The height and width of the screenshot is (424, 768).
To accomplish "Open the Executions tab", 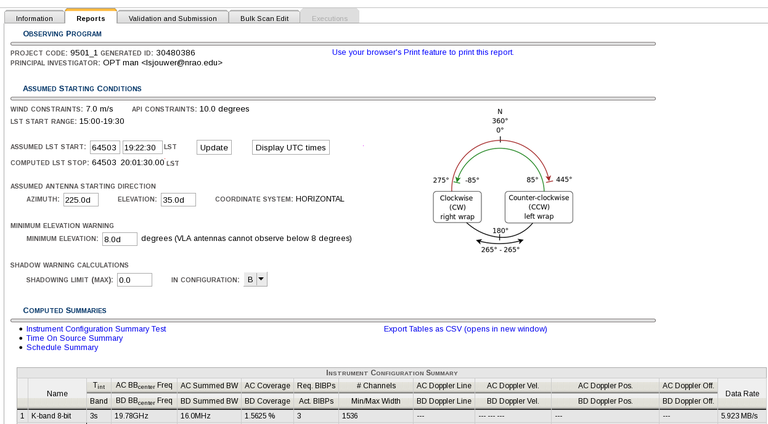I will tap(329, 18).
